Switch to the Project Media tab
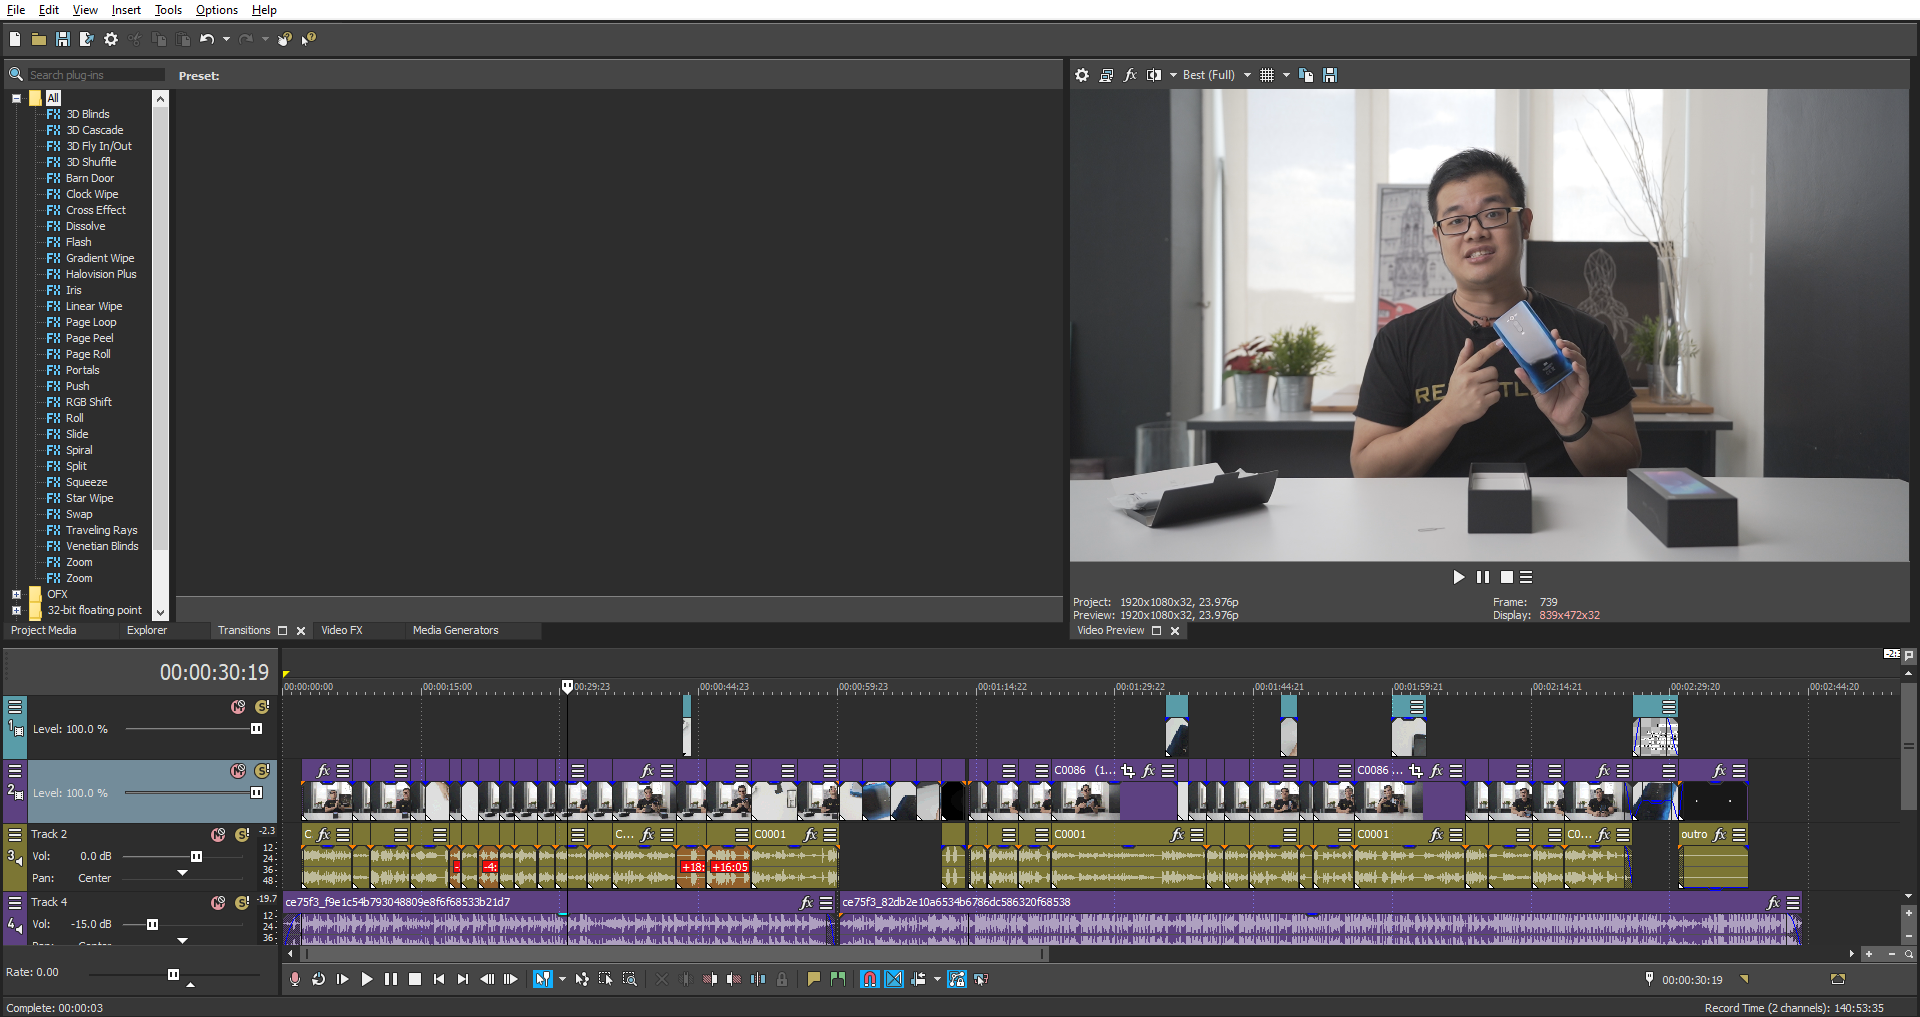1920x1017 pixels. 44,630
